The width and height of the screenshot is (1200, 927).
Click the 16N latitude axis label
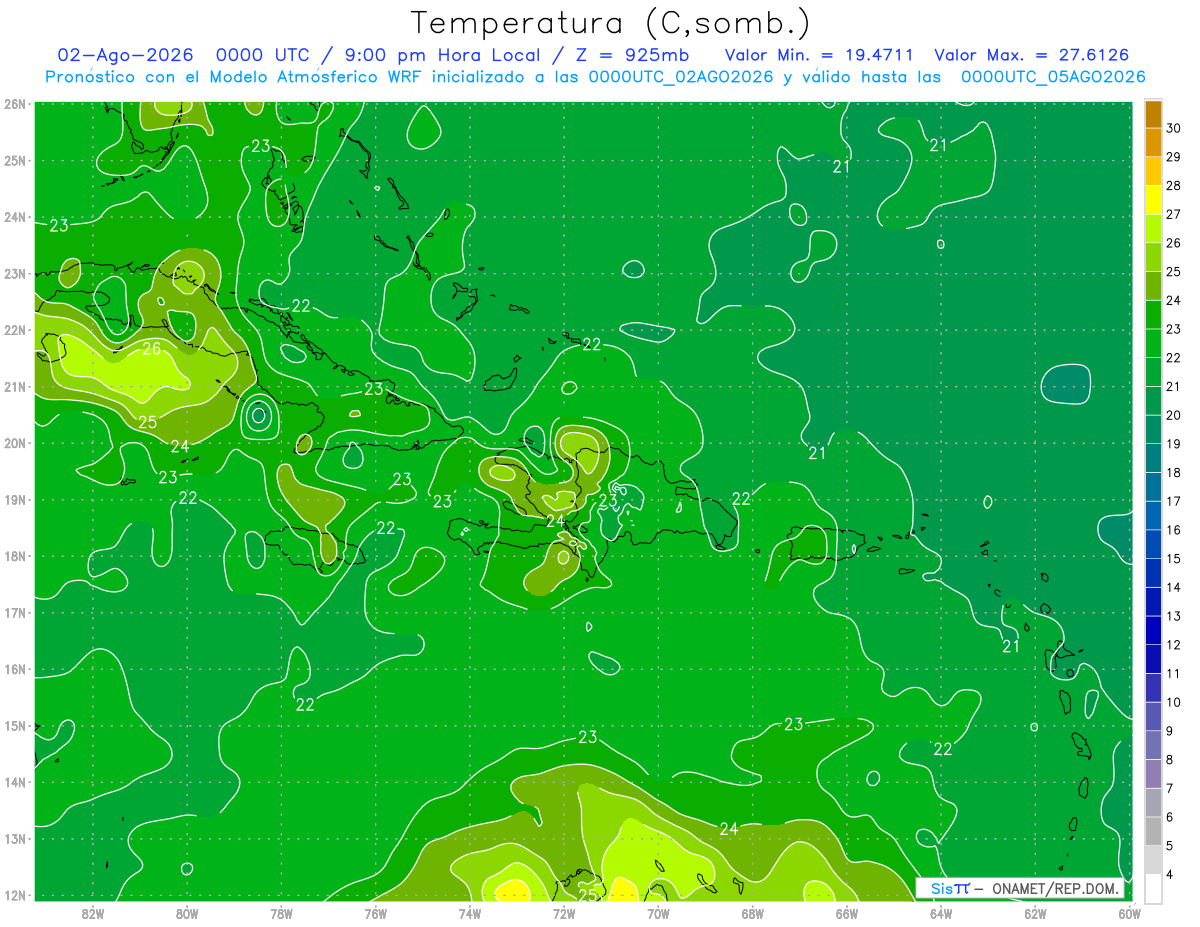tap(15, 670)
